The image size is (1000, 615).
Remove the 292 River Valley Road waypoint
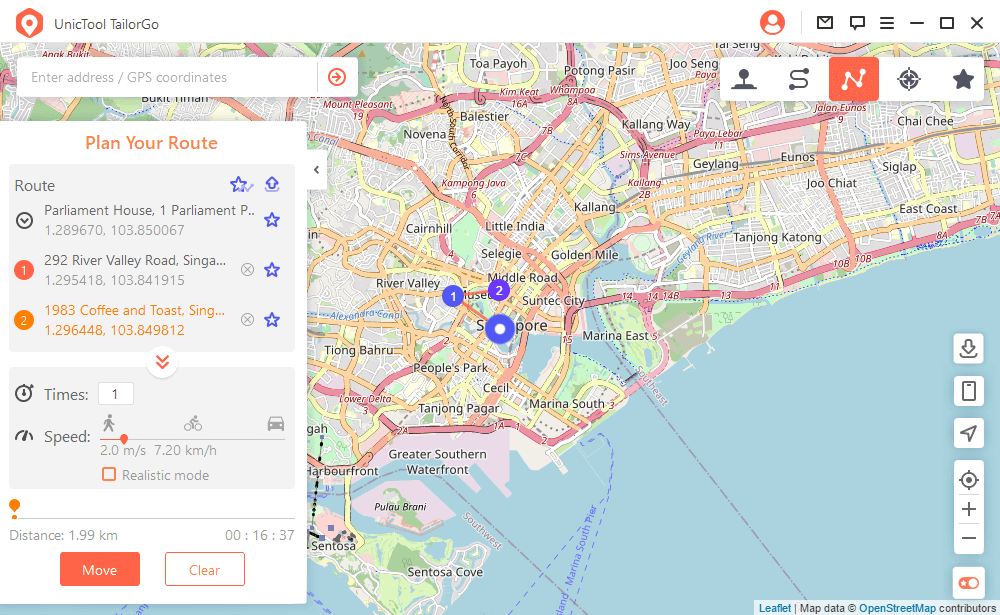tap(247, 270)
